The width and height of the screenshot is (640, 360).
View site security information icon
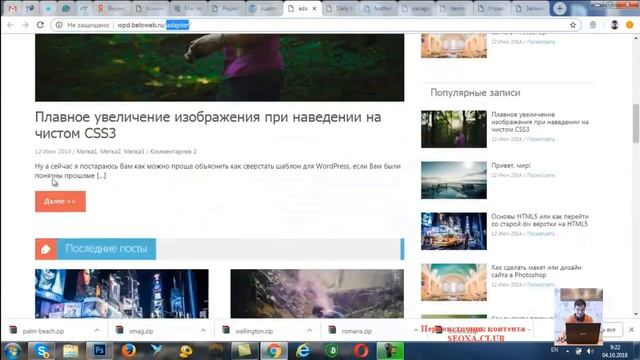[x=59, y=25]
